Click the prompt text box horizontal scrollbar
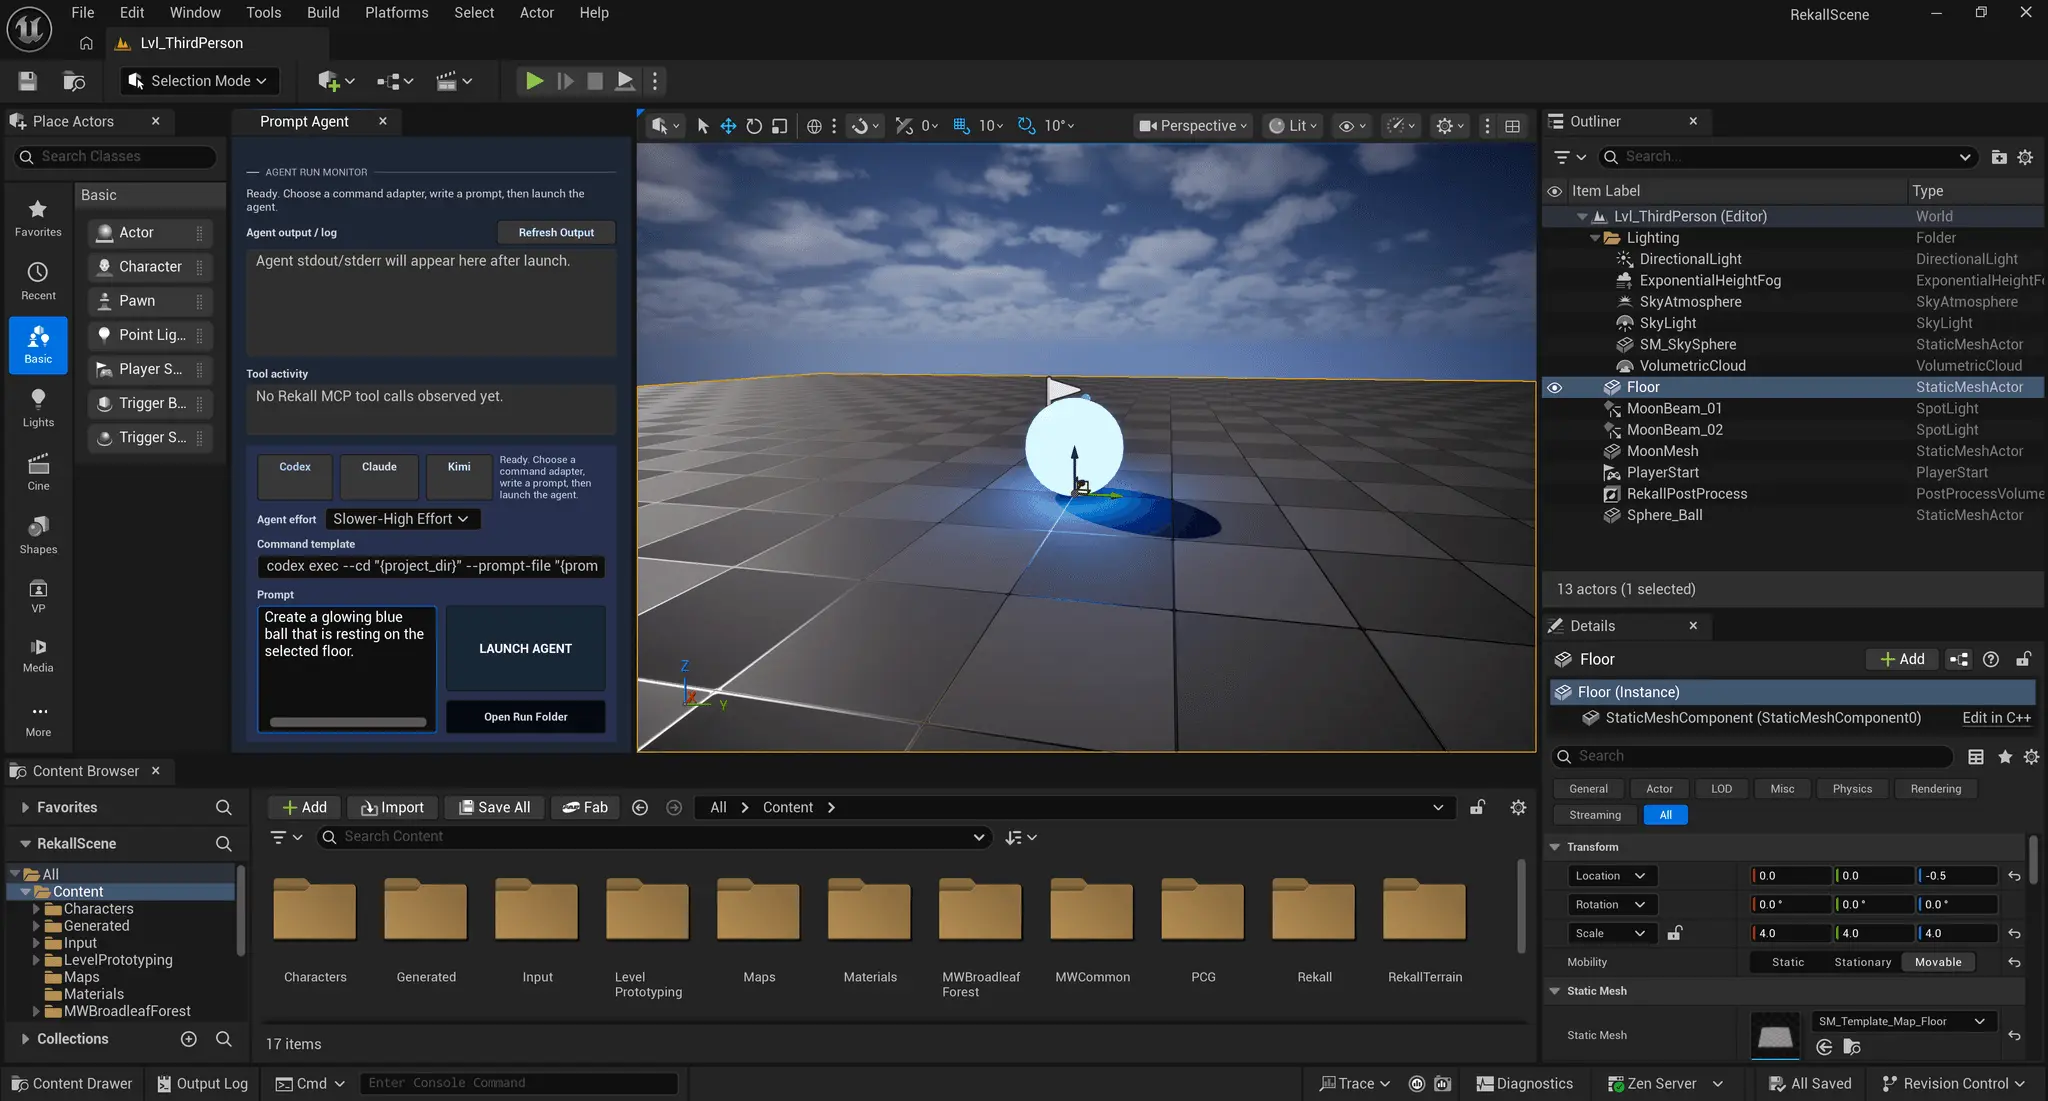Image resolution: width=2048 pixels, height=1101 pixels. point(347,722)
